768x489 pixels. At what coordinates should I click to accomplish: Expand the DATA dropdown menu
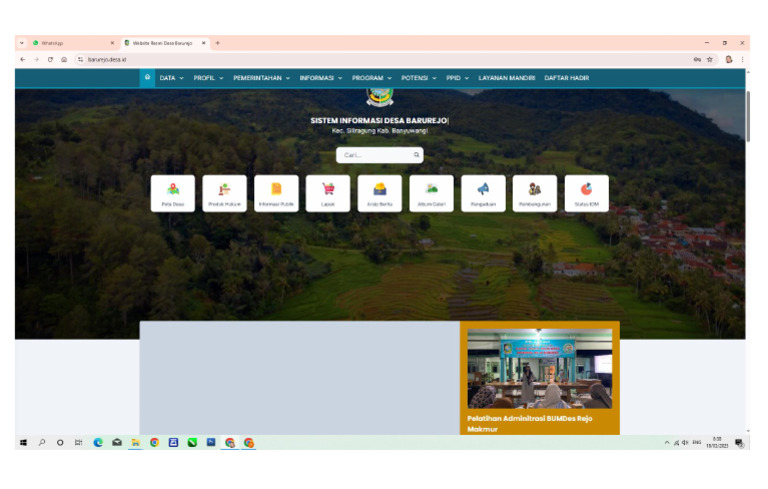(171, 78)
